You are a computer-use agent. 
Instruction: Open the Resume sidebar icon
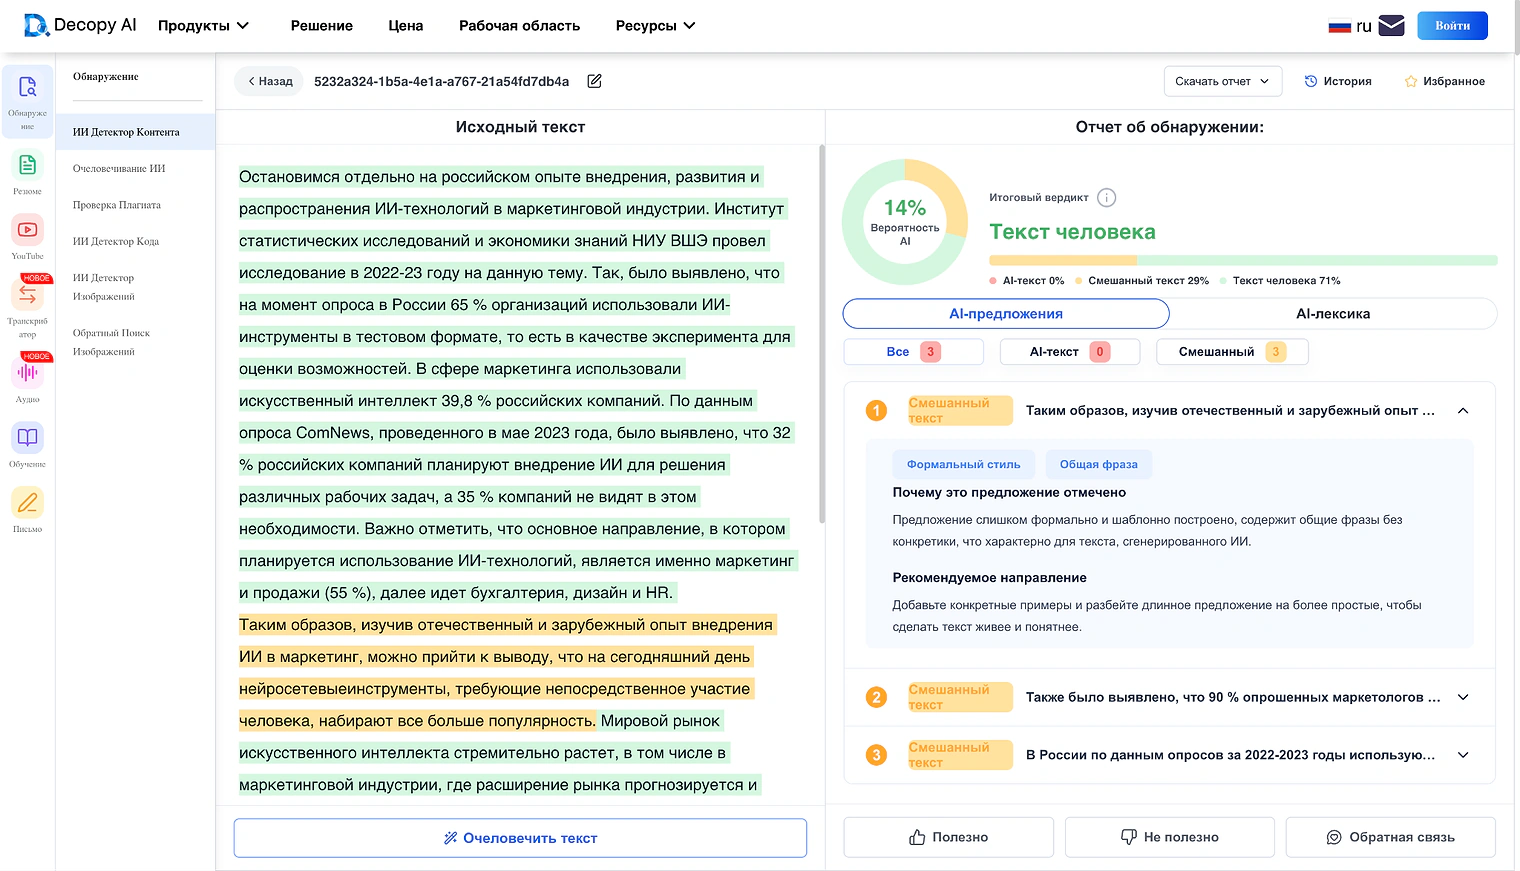pos(28,165)
